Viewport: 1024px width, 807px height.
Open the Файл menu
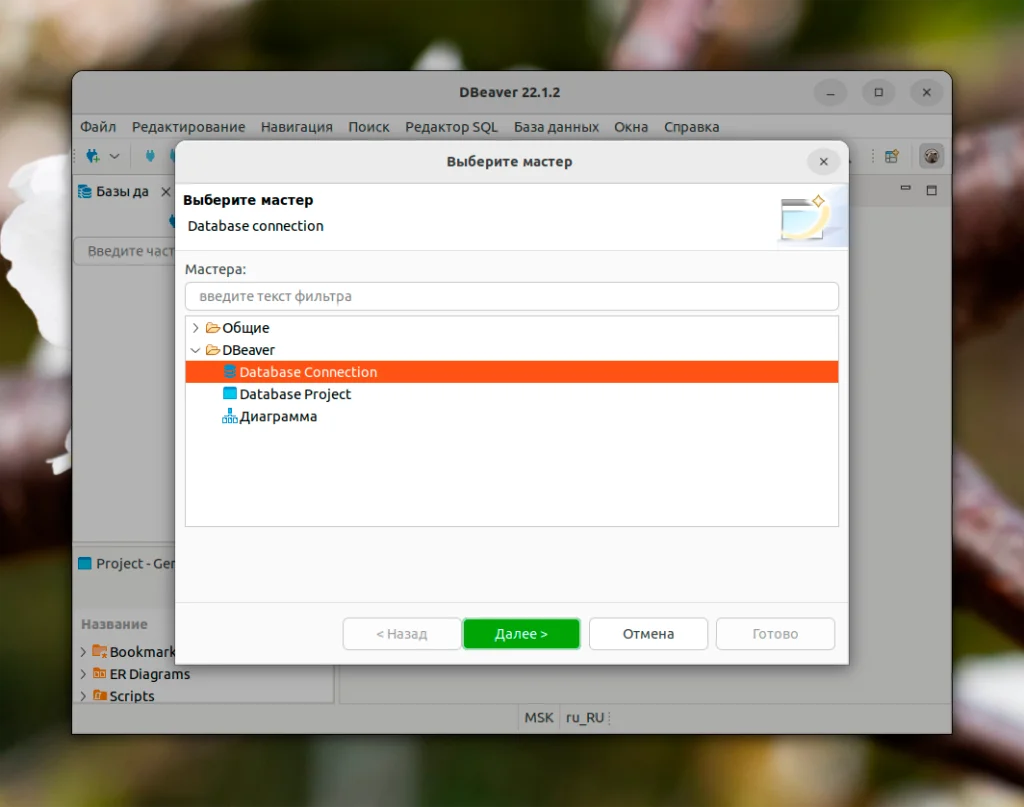coord(97,127)
